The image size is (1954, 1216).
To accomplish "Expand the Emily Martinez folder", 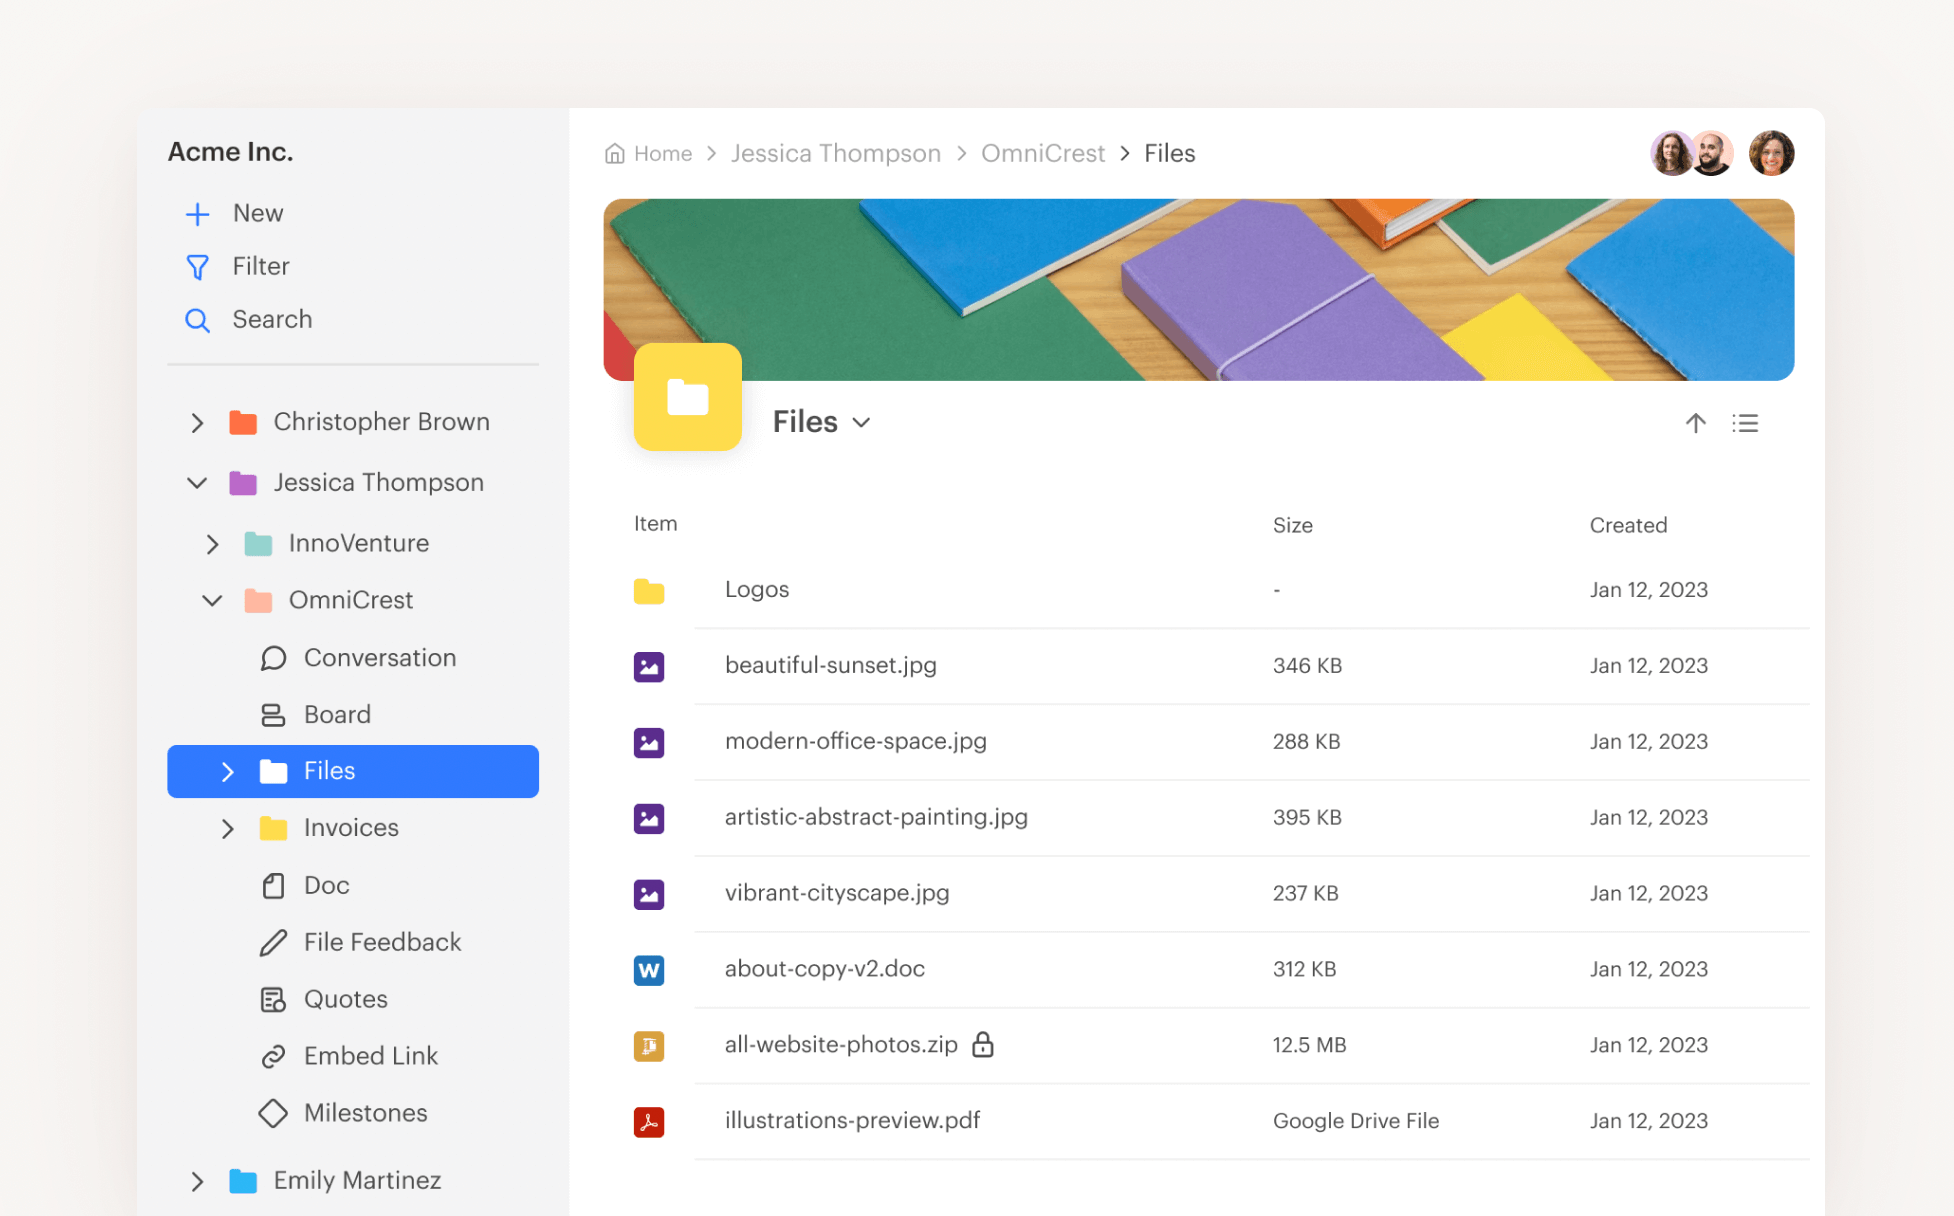I will pyautogui.click(x=197, y=1181).
